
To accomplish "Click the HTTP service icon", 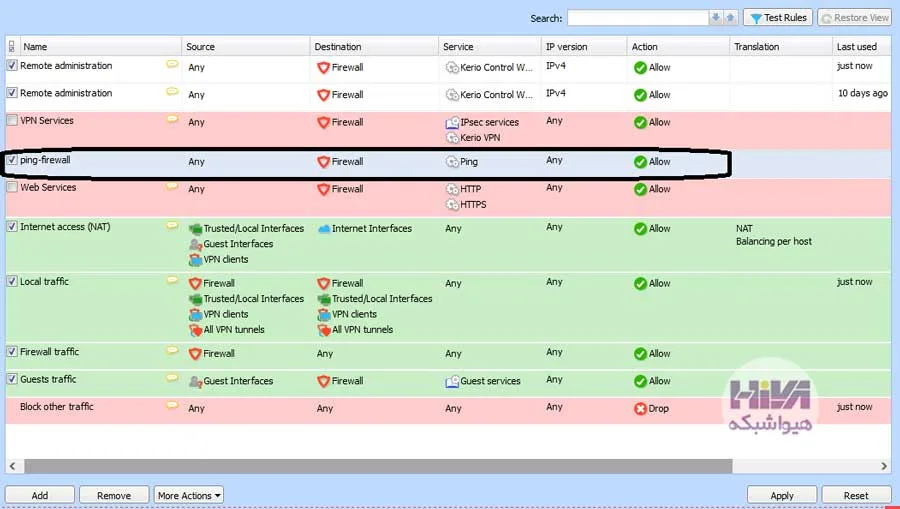I will [x=452, y=189].
